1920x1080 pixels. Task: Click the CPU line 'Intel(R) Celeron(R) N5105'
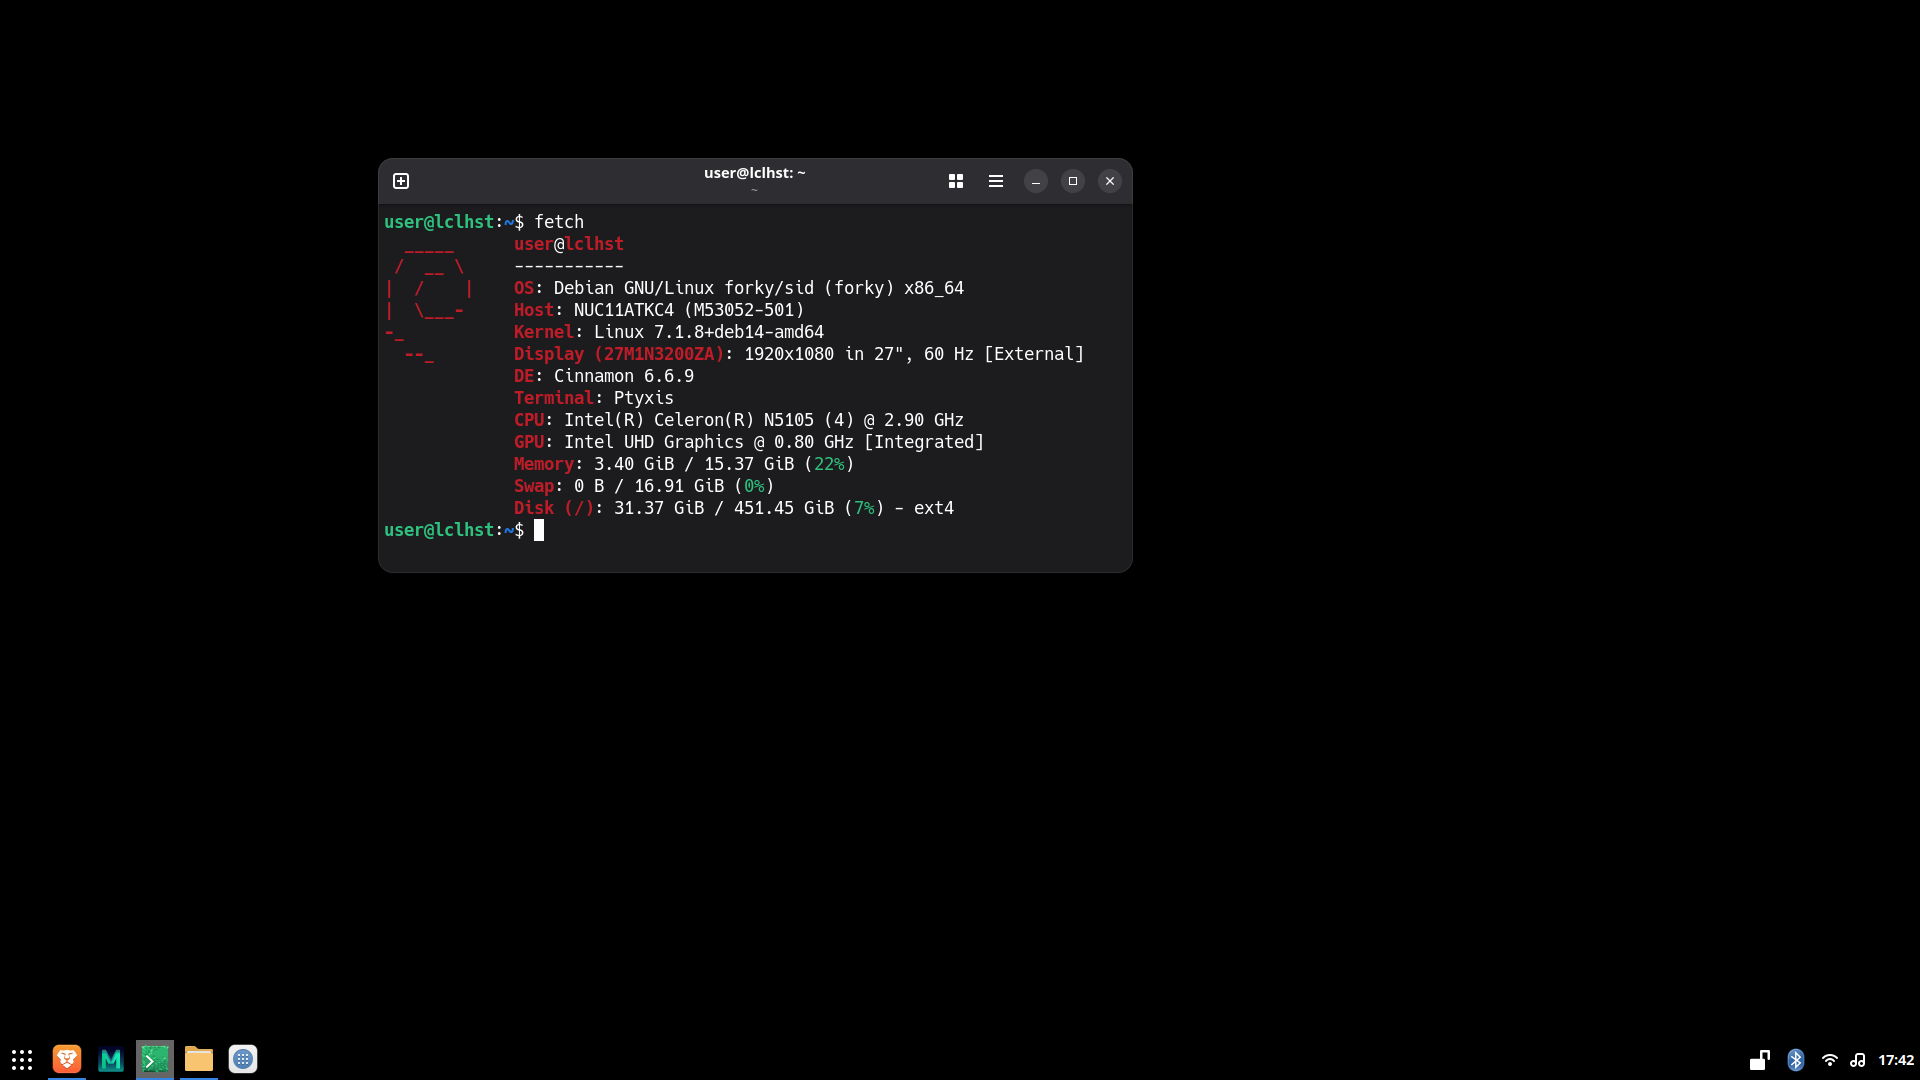pos(689,420)
